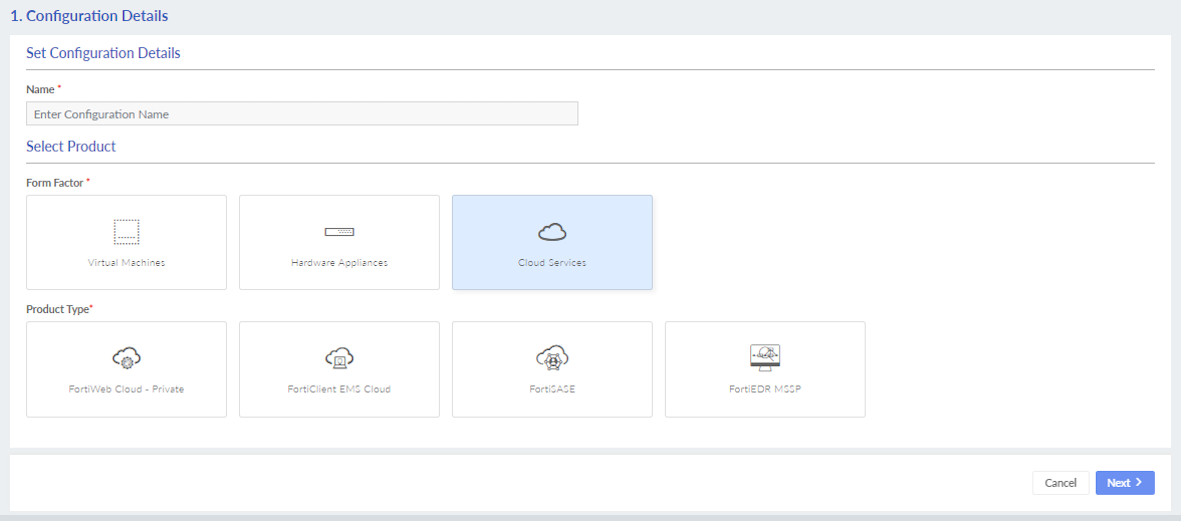Proceed with the Next button
The width and height of the screenshot is (1181, 521).
[x=1125, y=483]
